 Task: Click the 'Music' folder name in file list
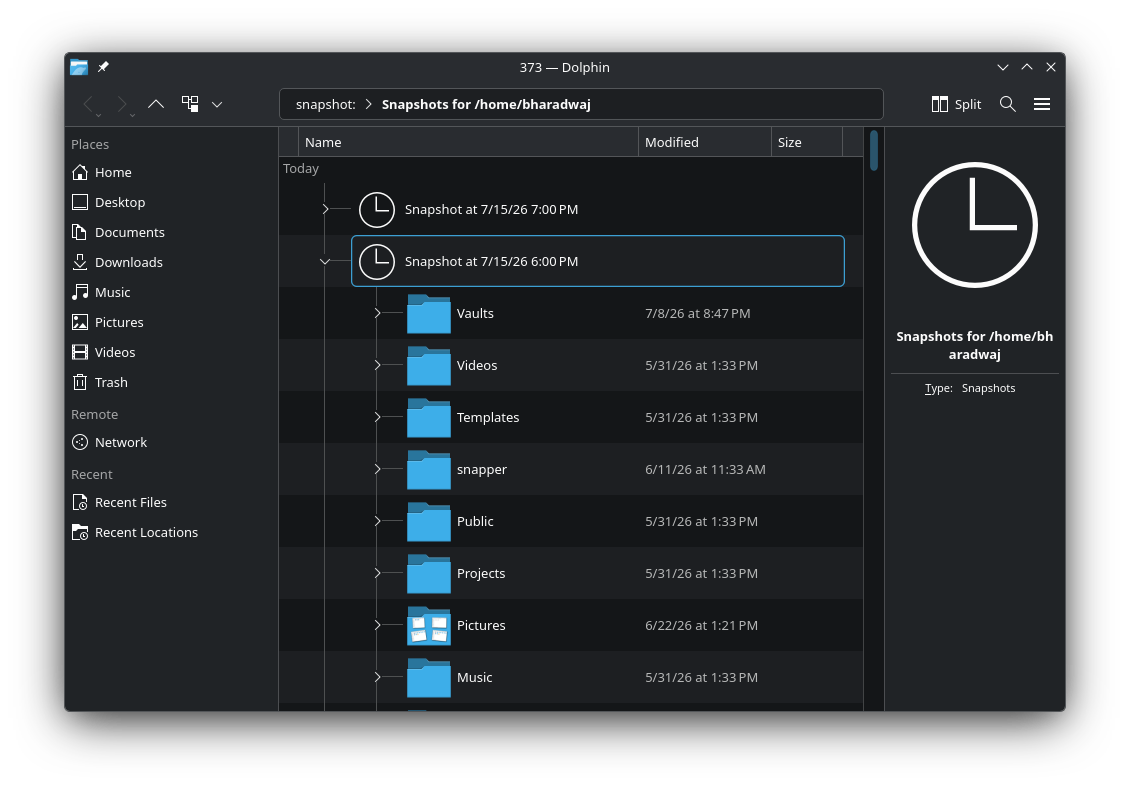(x=474, y=677)
